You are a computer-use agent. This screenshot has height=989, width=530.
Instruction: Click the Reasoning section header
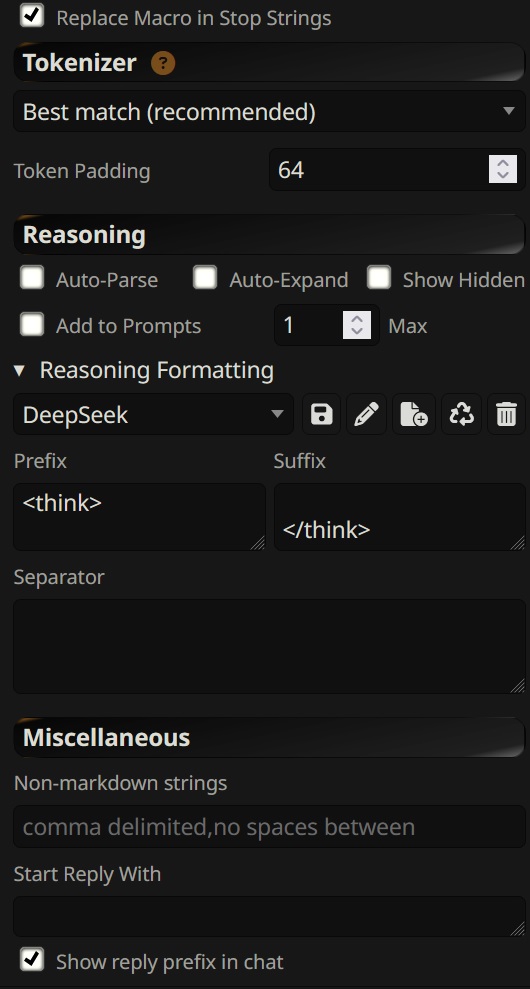[x=269, y=235]
